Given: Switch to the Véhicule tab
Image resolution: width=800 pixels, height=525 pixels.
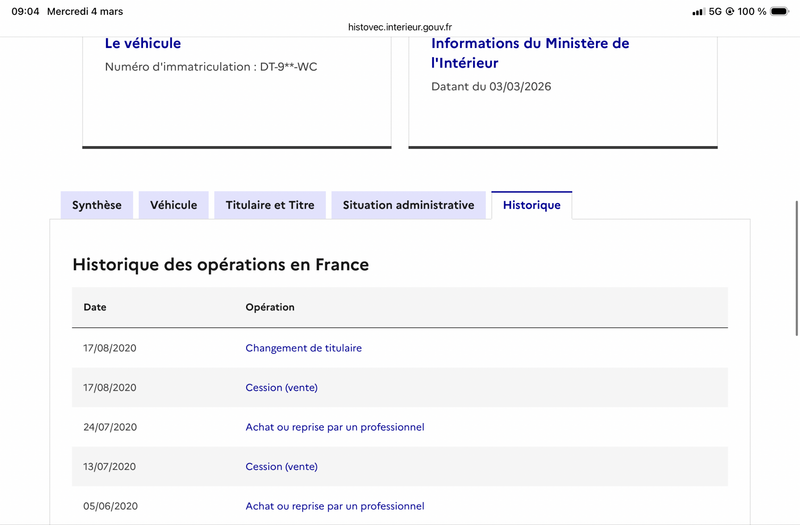Looking at the screenshot, I should click(173, 205).
